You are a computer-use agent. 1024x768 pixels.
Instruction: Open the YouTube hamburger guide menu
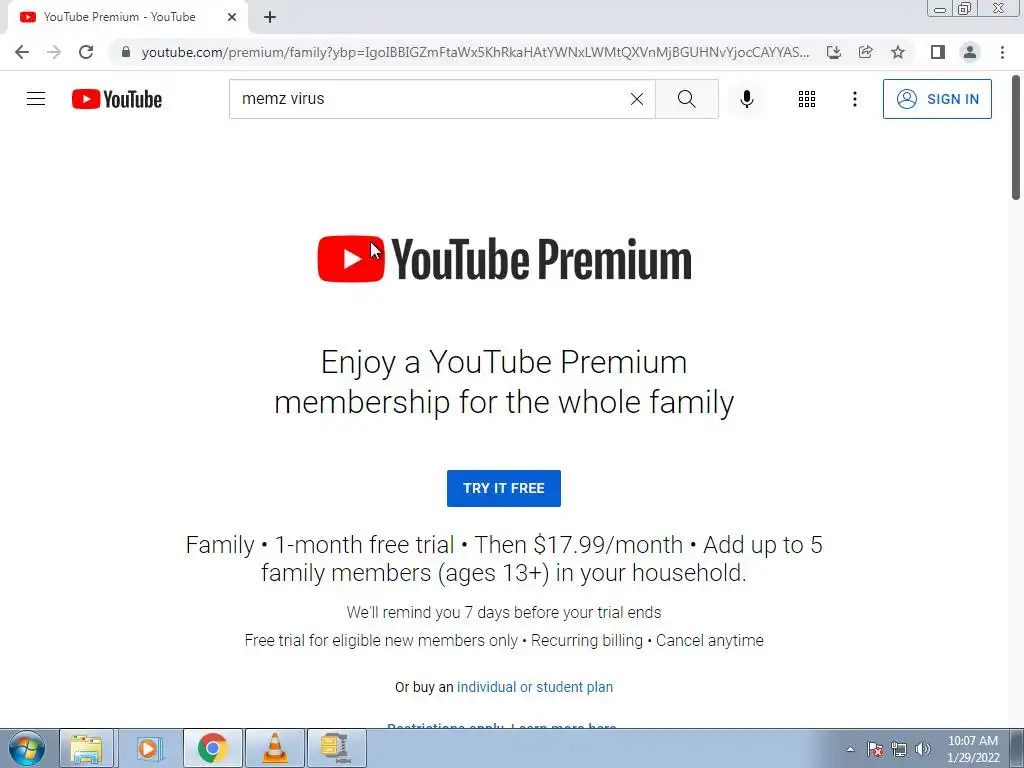point(36,99)
